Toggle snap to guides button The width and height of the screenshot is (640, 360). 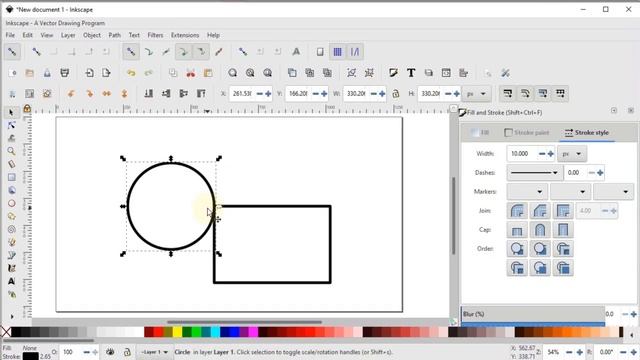pyautogui.click(x=355, y=52)
